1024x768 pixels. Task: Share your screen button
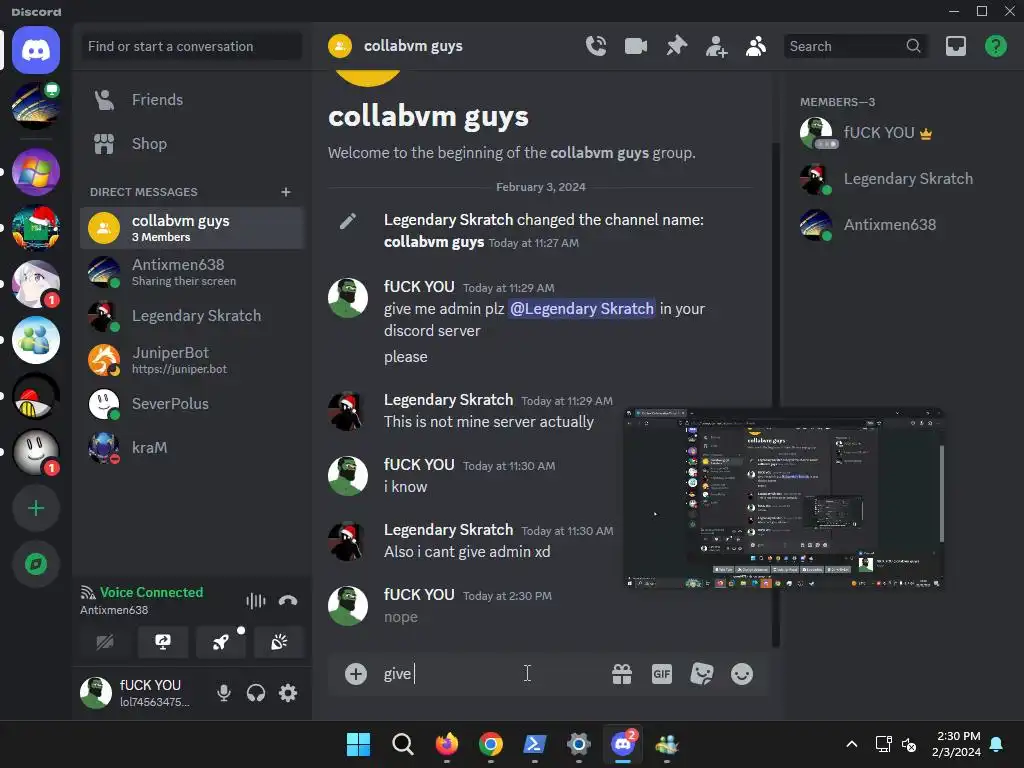click(163, 642)
